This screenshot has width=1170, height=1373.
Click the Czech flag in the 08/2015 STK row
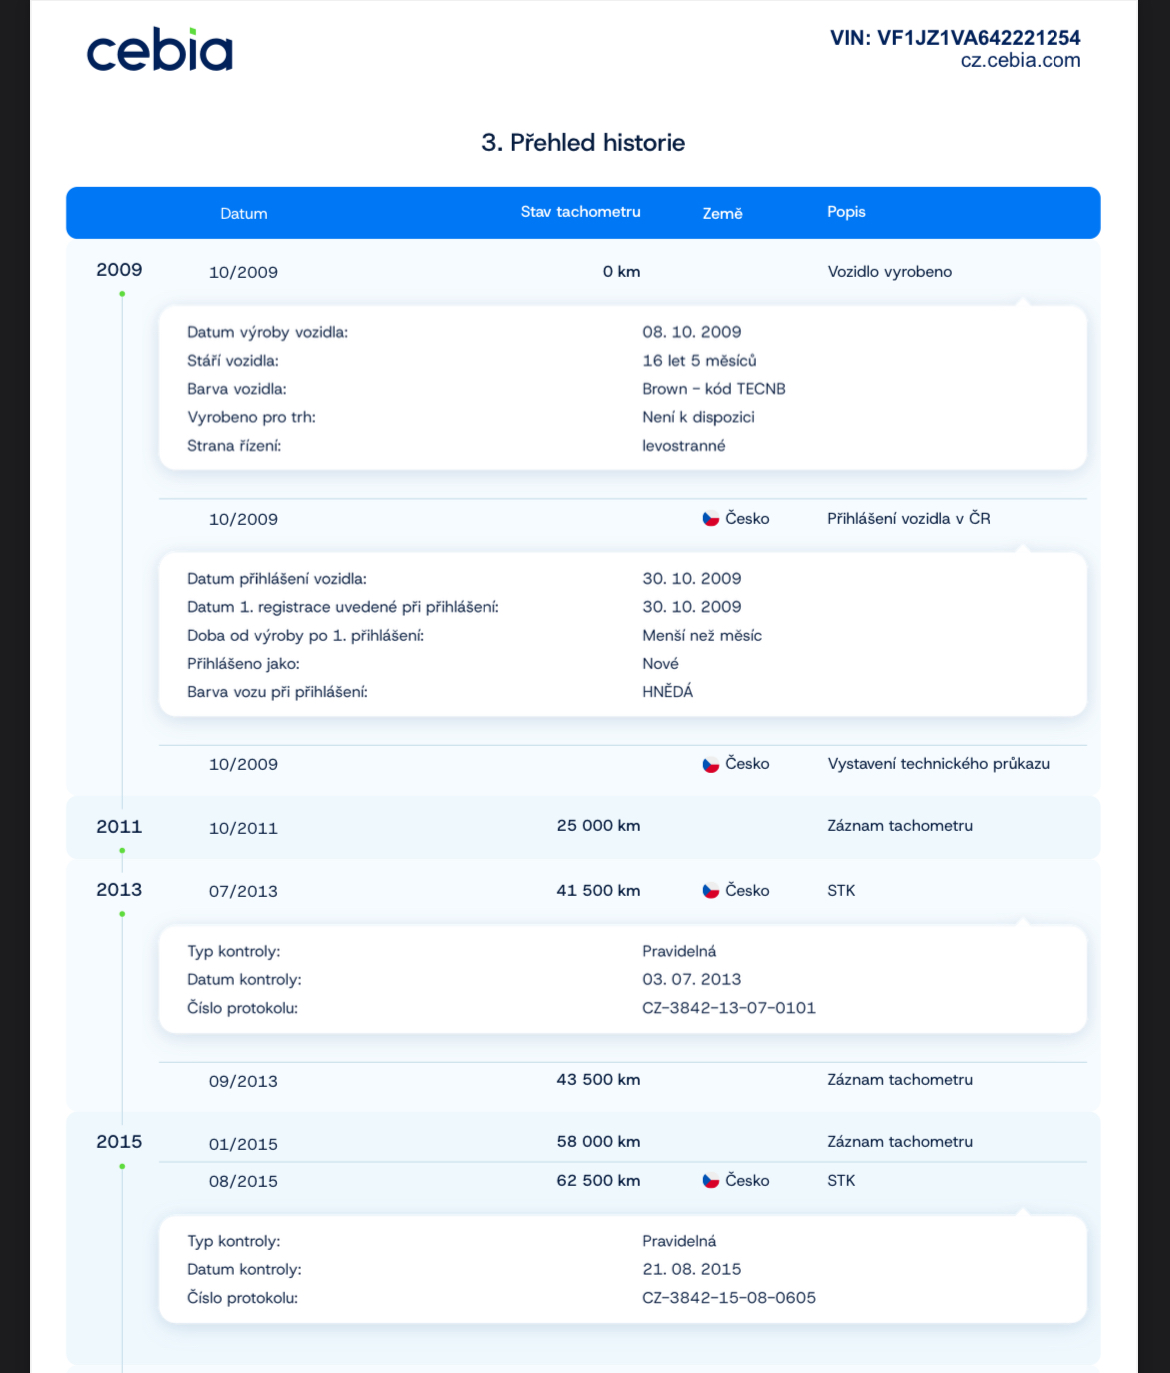711,1181
